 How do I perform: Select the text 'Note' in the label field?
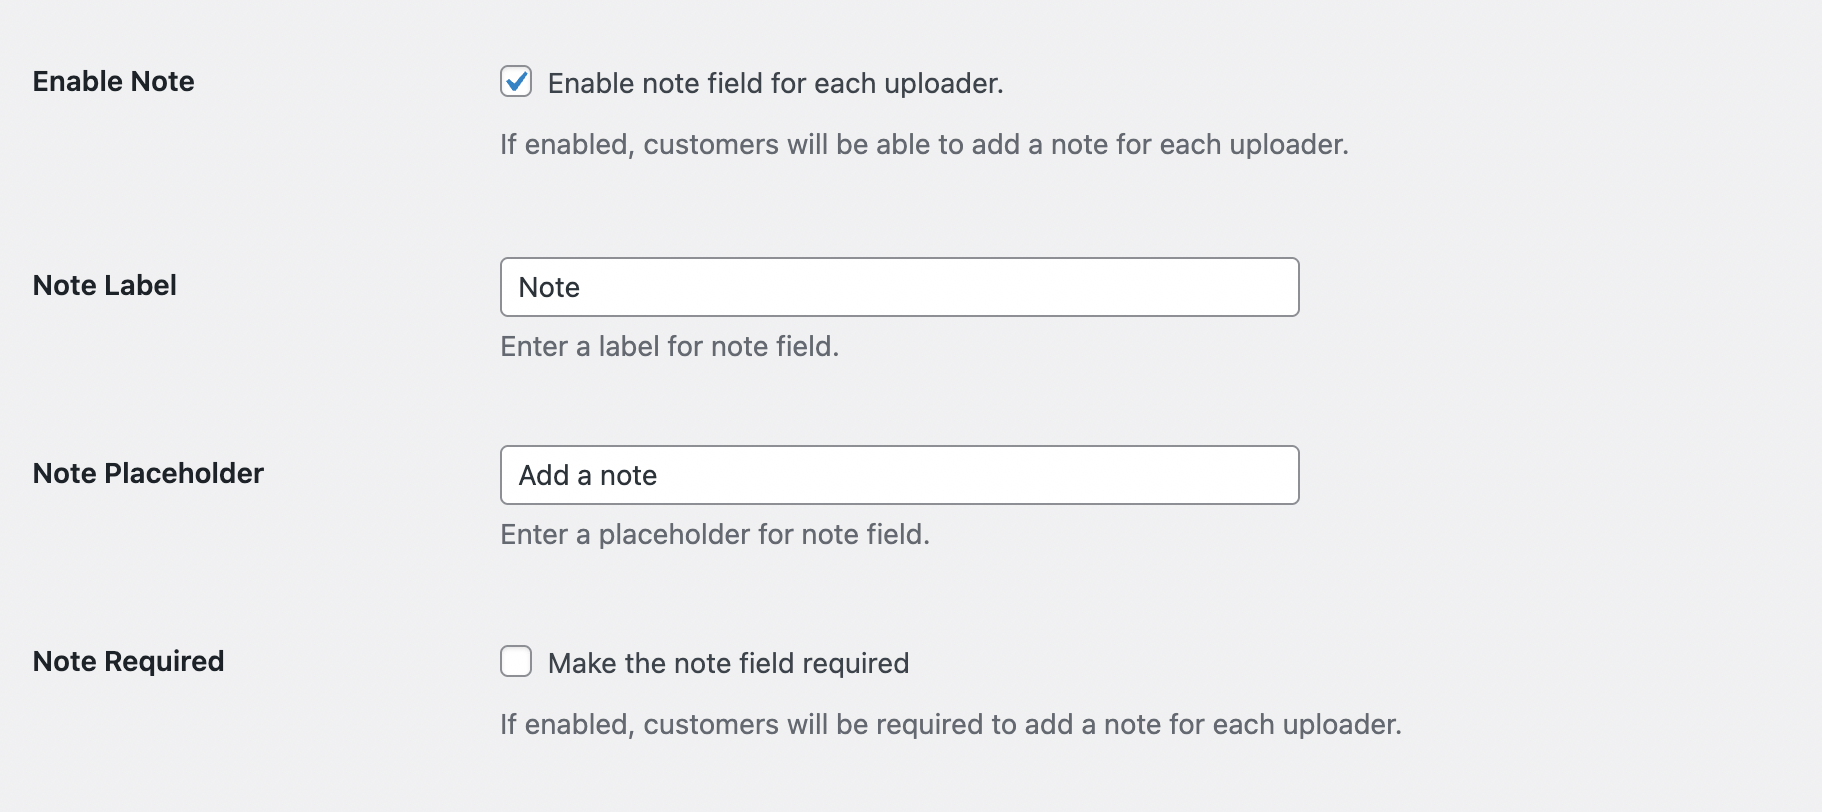coord(550,287)
